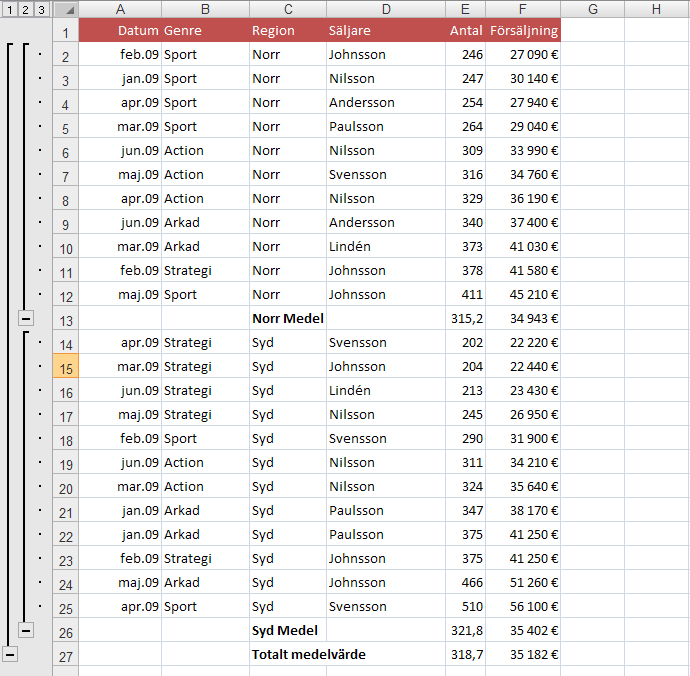690x676 pixels.
Task: Select Antal value 411
Action: [466, 294]
